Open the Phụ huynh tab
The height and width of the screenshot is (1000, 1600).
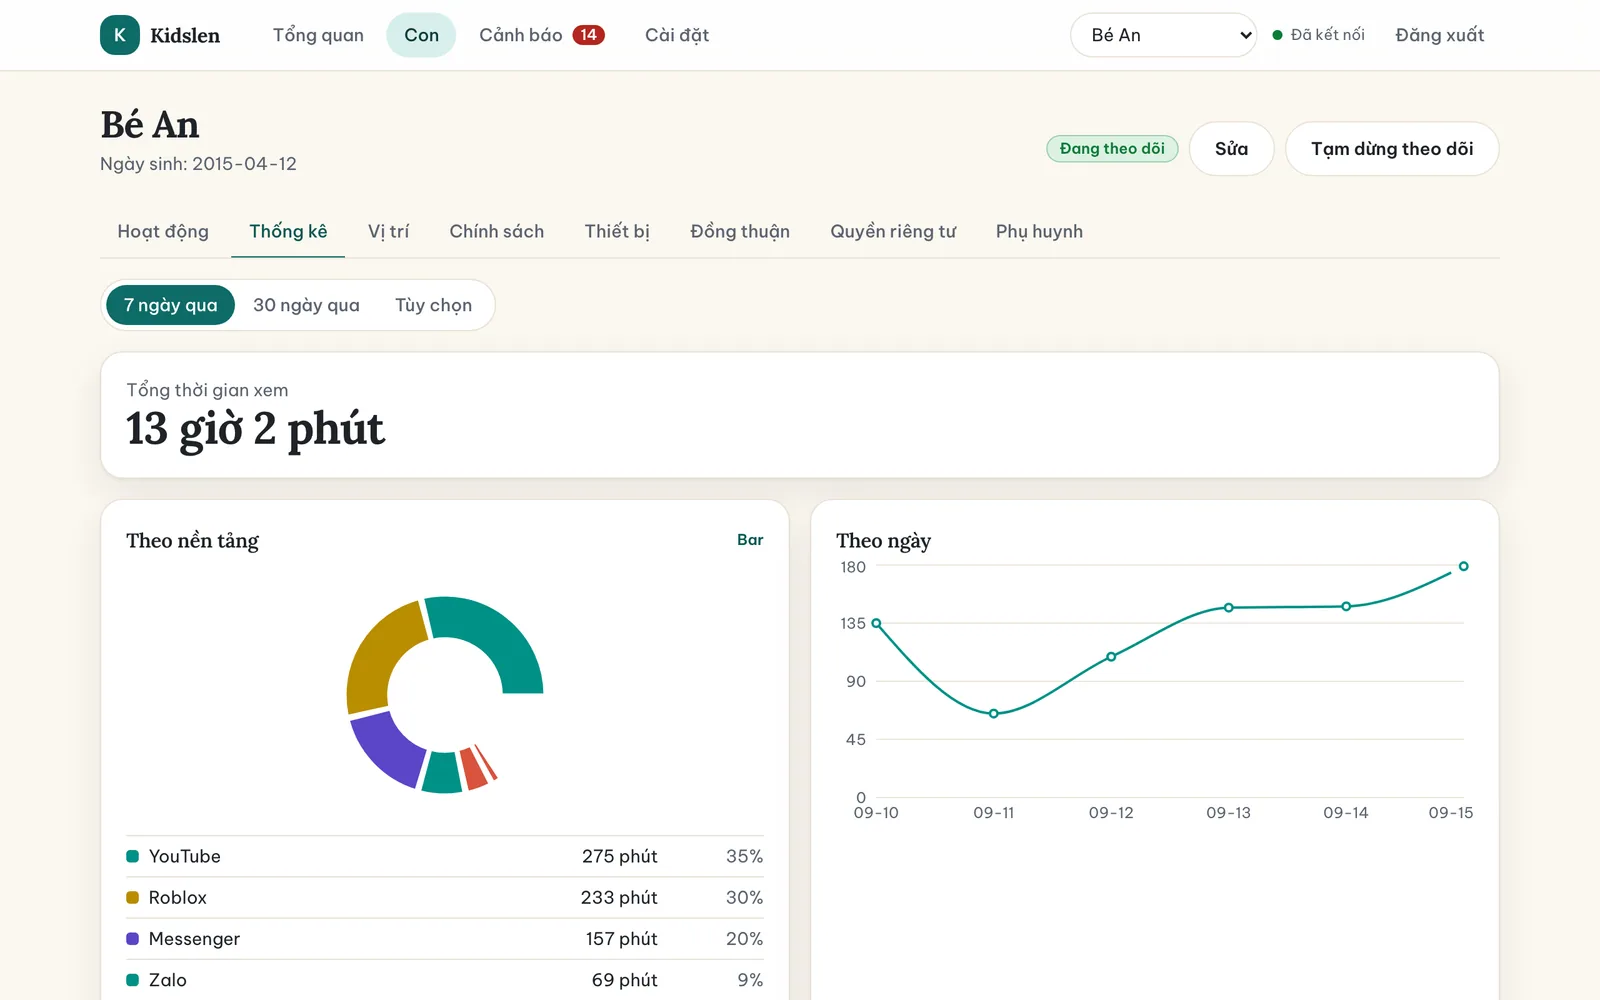point(1039,231)
